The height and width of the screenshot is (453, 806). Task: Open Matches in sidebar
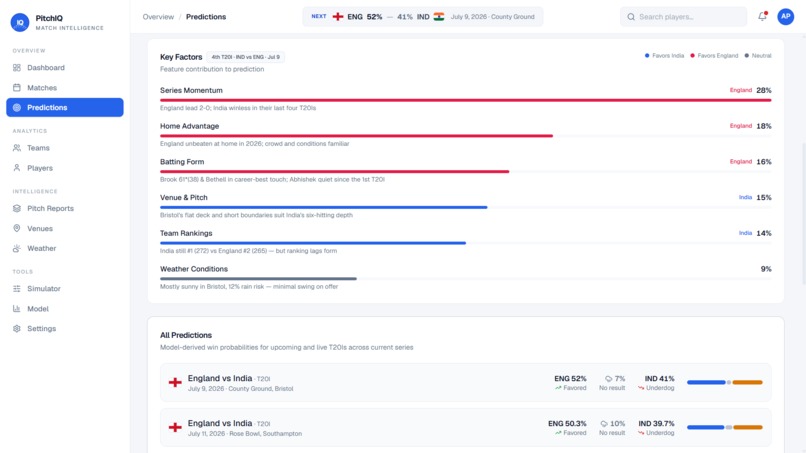point(65,88)
